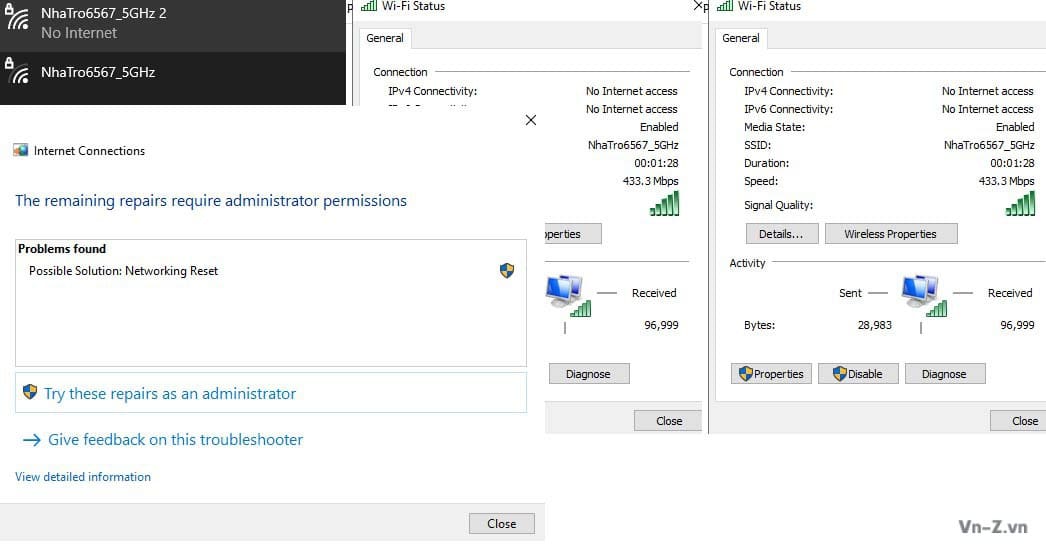
Task: Give feedback on this troubleshooter
Action: pos(175,440)
